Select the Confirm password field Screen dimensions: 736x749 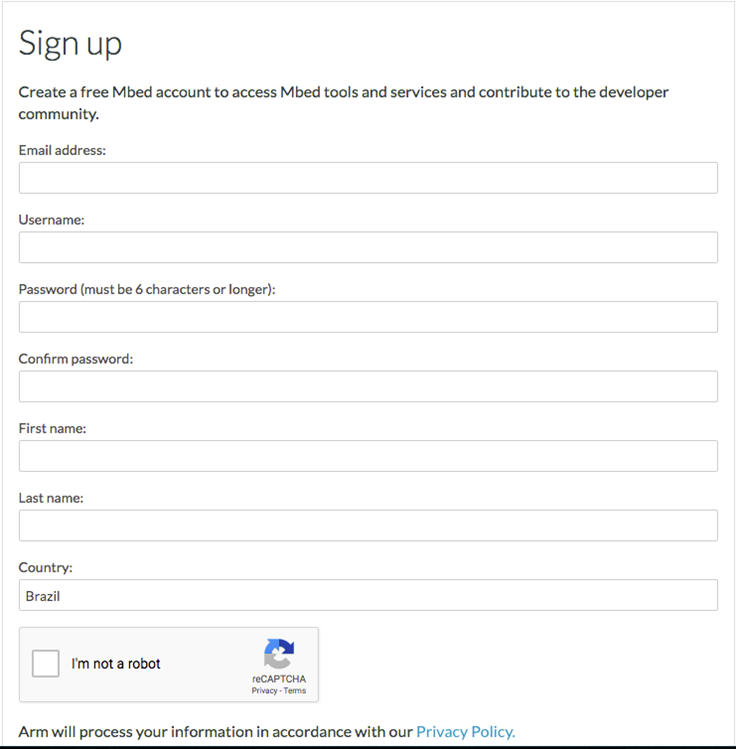click(x=368, y=386)
